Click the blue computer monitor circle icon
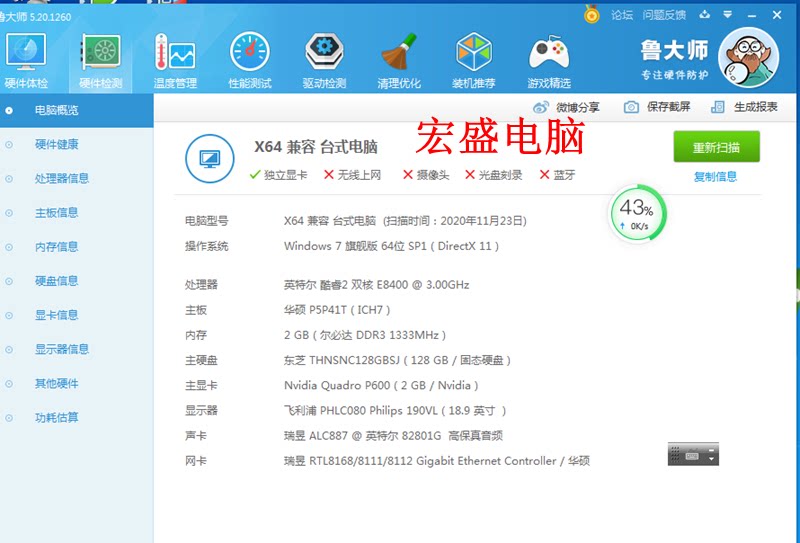The width and height of the screenshot is (800, 543). 210,159
